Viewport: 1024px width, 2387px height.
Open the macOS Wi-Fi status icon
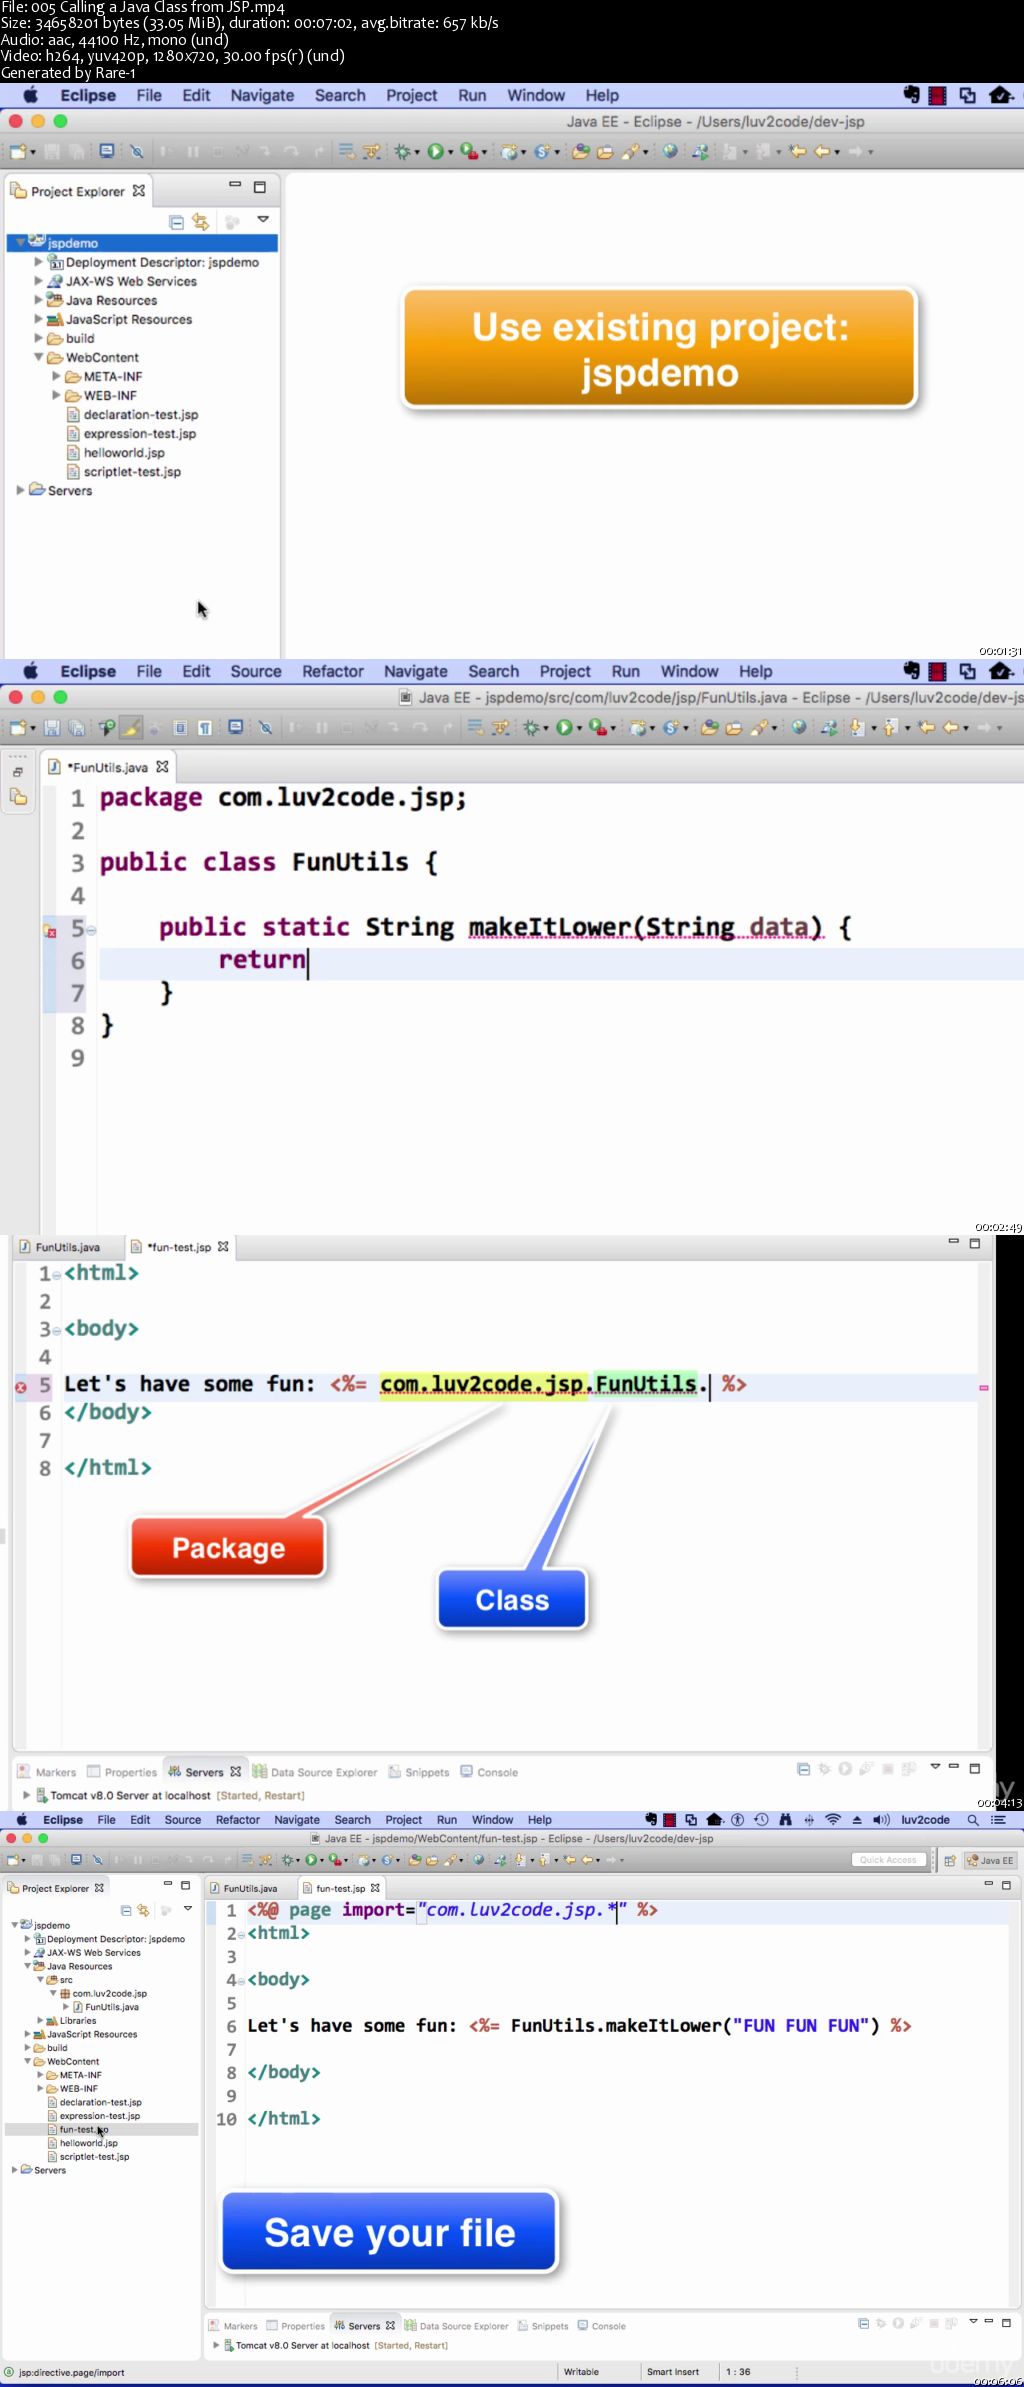[x=833, y=1820]
